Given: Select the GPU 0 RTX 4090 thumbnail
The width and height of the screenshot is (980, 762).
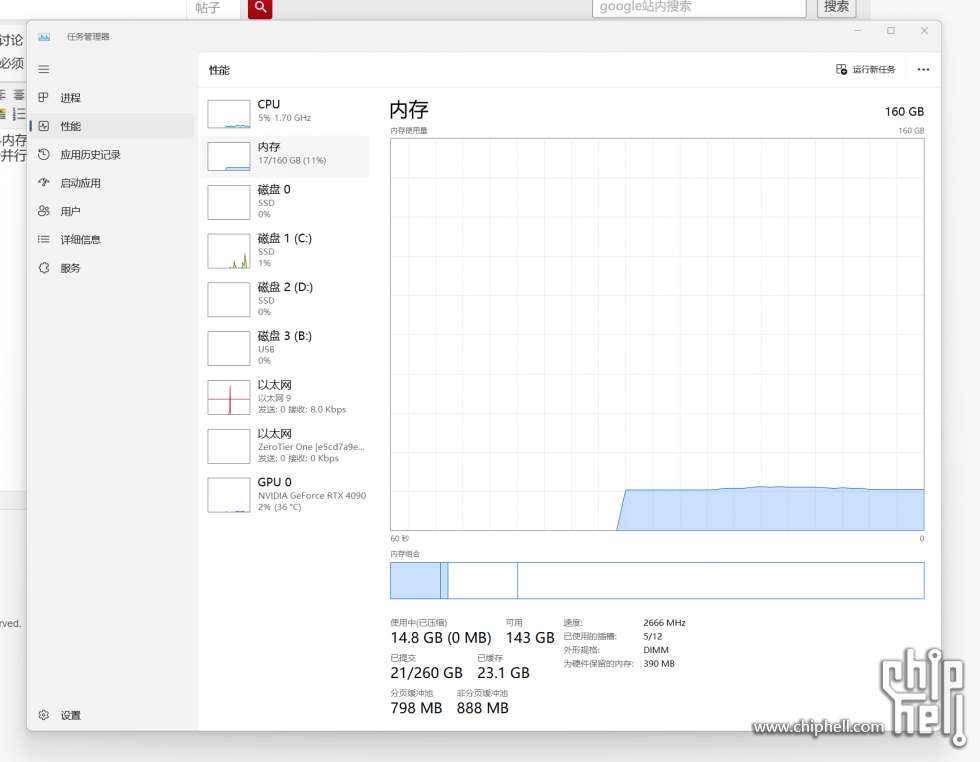Looking at the screenshot, I should pyautogui.click(x=229, y=494).
